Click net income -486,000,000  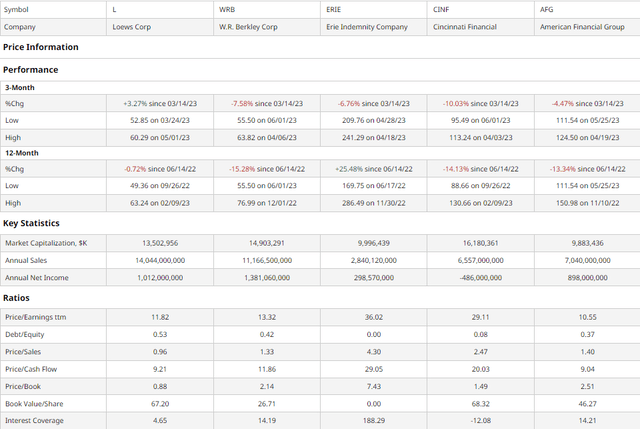click(x=481, y=278)
